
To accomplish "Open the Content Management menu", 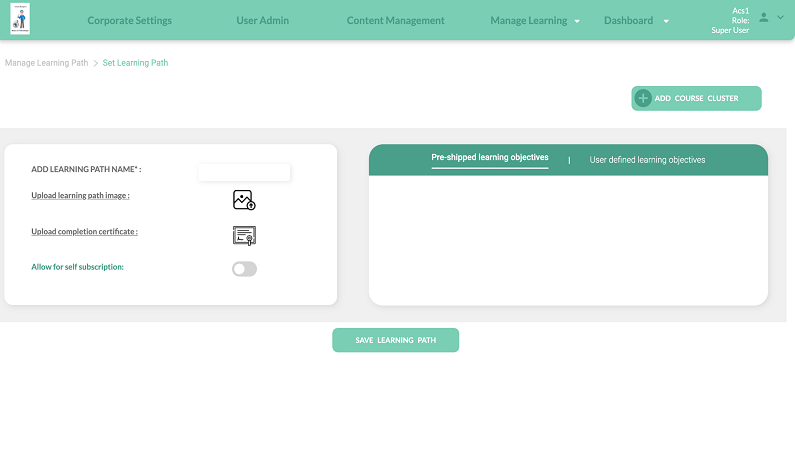I will (x=395, y=21).
